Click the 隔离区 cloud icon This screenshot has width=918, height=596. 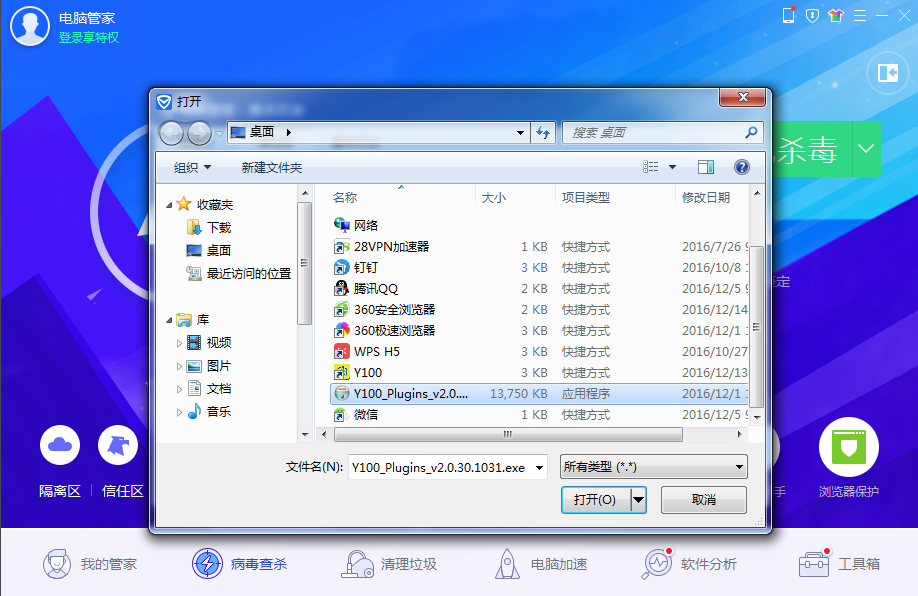click(60, 445)
